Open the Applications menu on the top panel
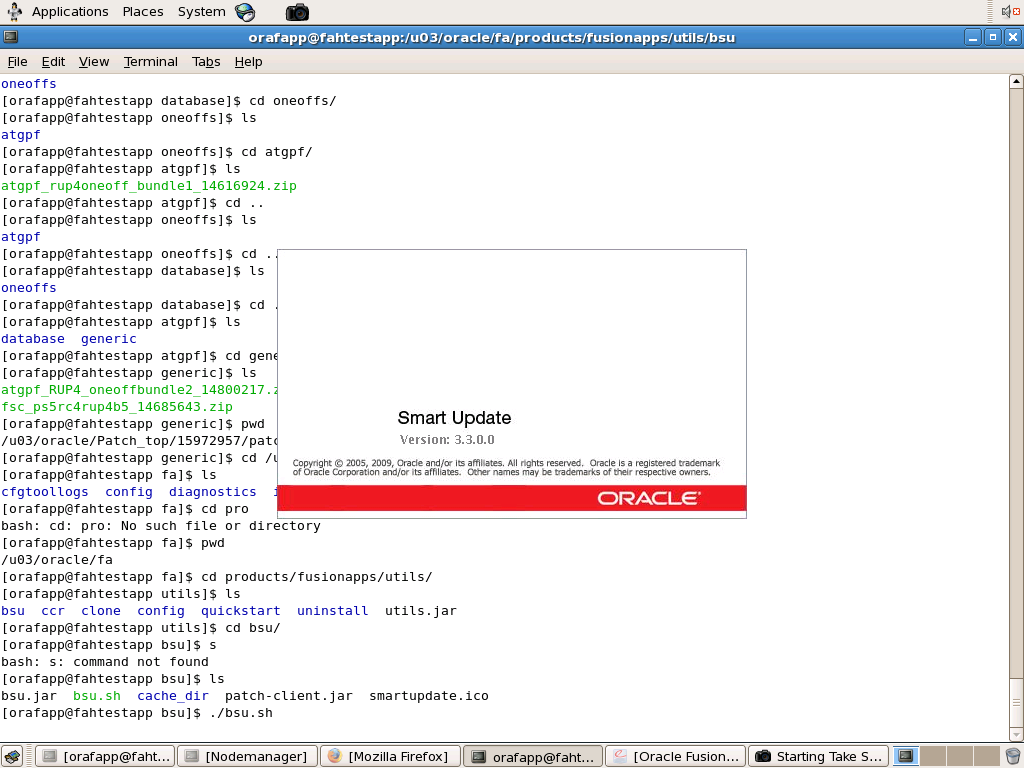Image resolution: width=1024 pixels, height=768 pixels. pos(70,12)
